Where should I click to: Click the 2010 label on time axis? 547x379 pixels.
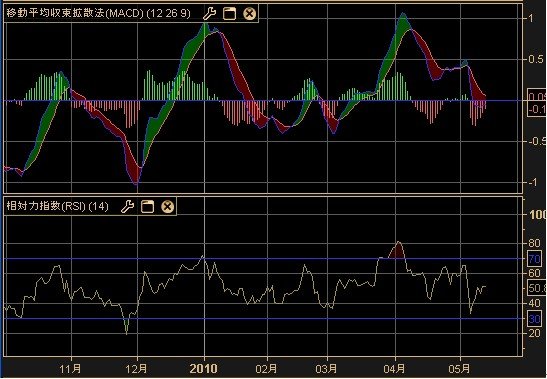(203, 369)
